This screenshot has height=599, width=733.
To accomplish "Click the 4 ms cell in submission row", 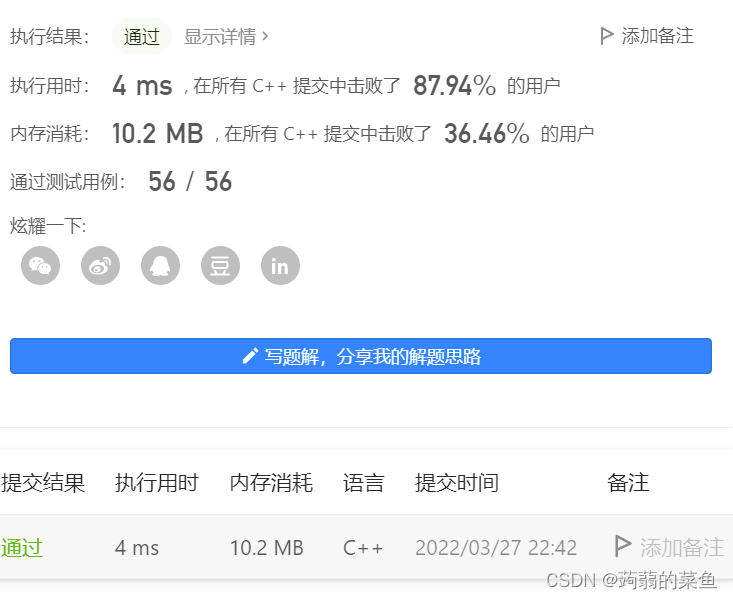I will pos(137,548).
